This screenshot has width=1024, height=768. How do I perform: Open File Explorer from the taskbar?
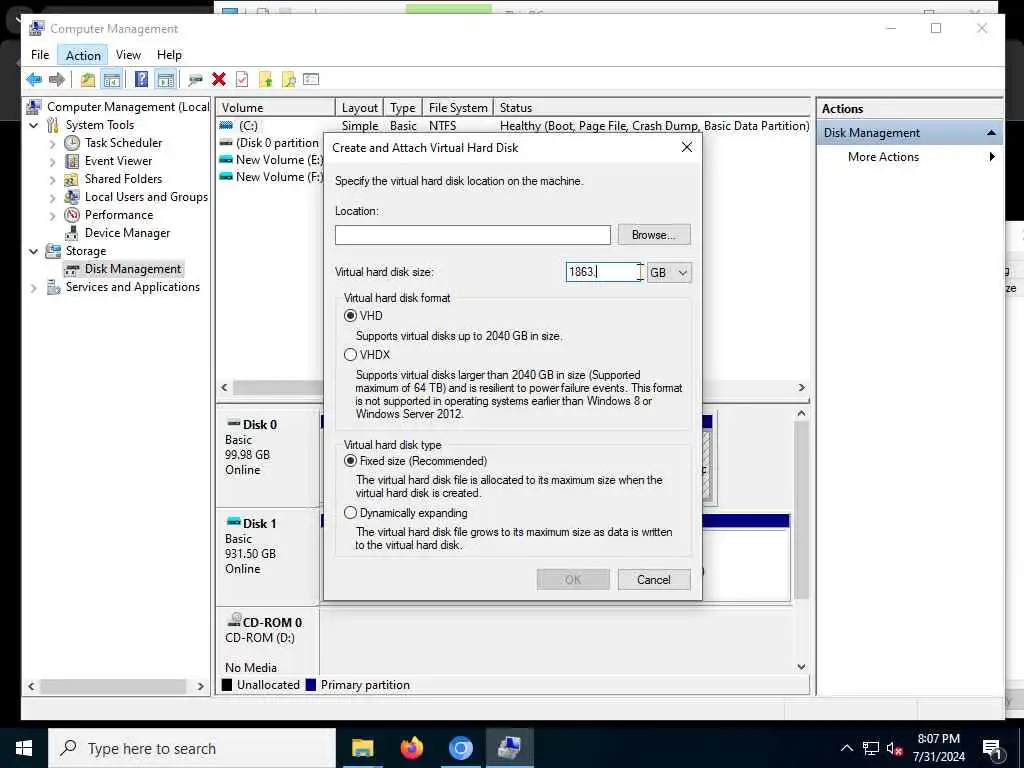[362, 748]
